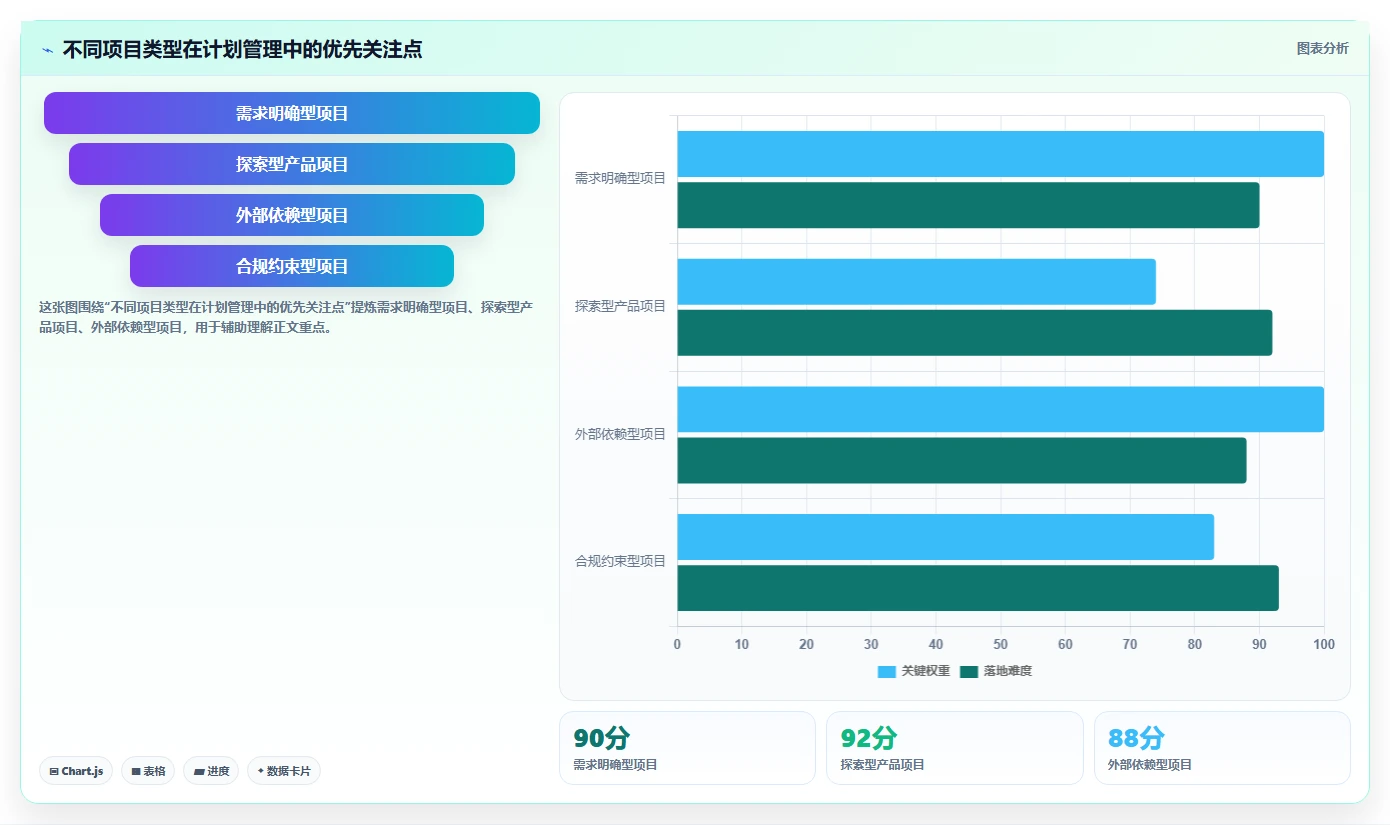Click the 探索型产品项目 y-axis label
This screenshot has height=825, width=1390.
620,307
